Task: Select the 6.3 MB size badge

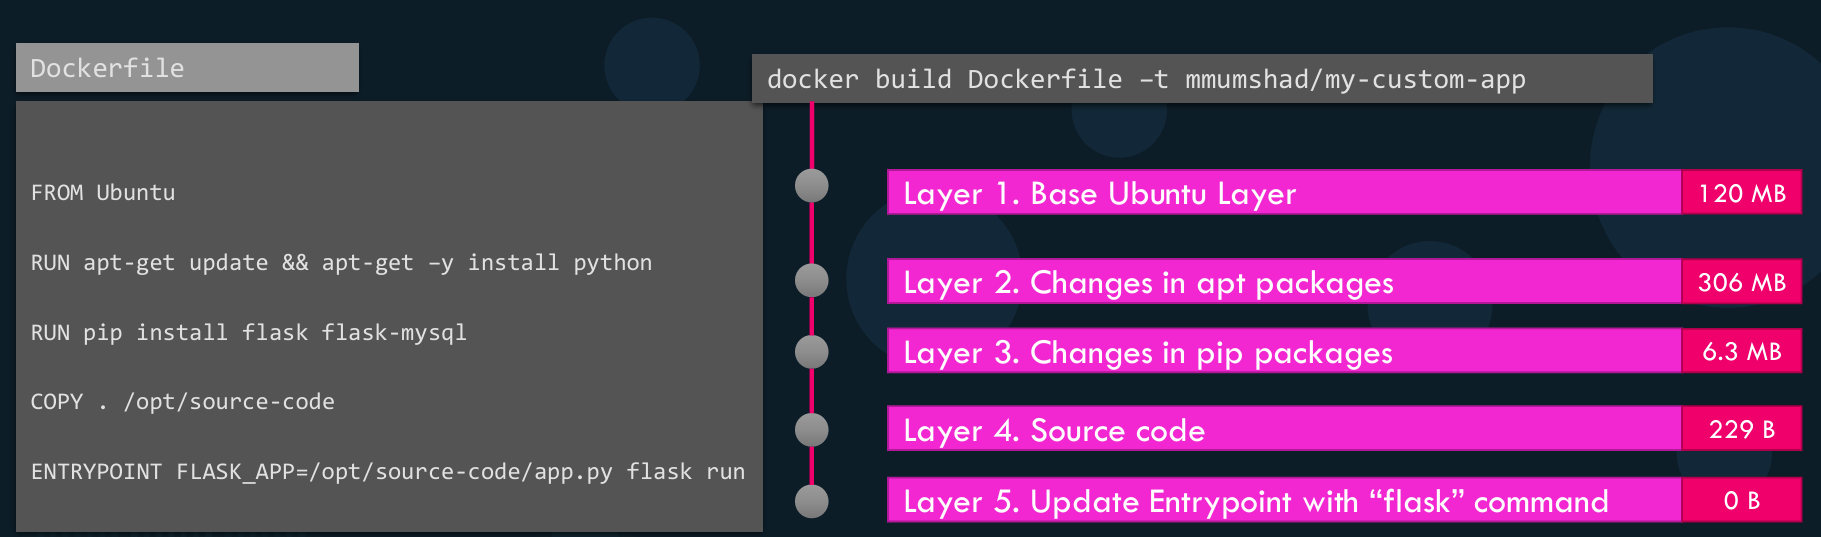Action: [x=1741, y=352]
